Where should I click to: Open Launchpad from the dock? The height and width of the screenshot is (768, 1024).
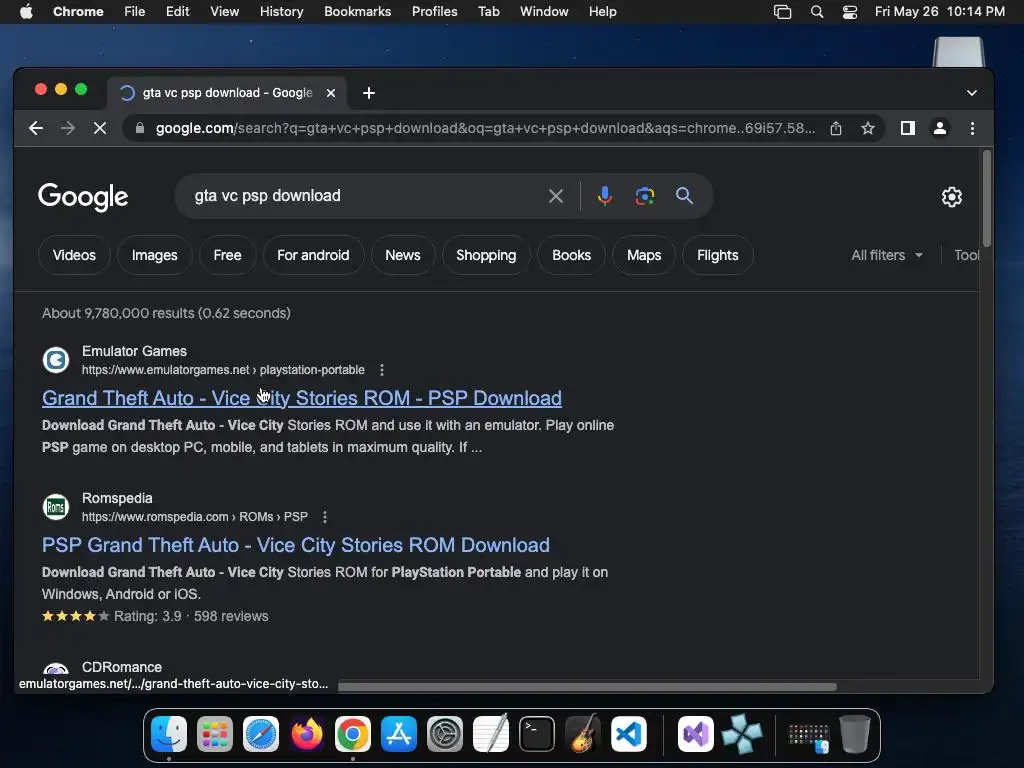coord(215,734)
